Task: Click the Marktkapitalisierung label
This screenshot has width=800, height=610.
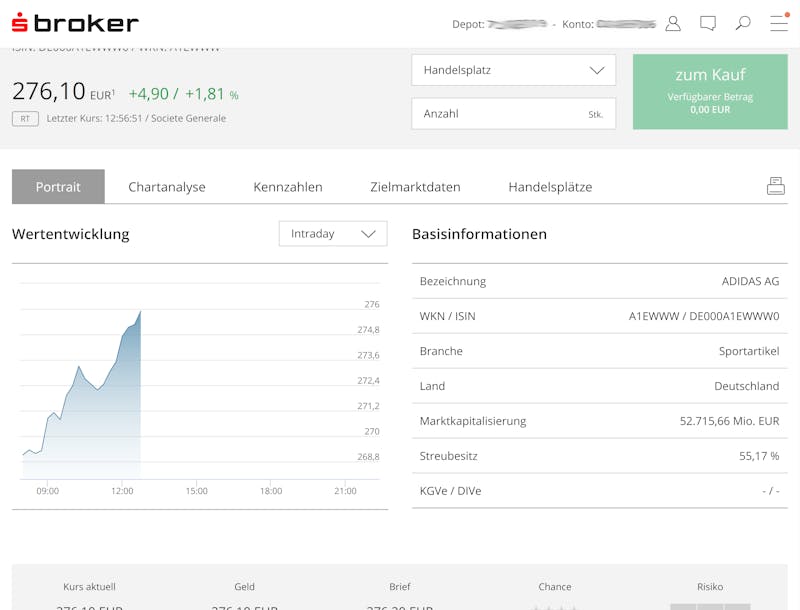Action: point(472,421)
